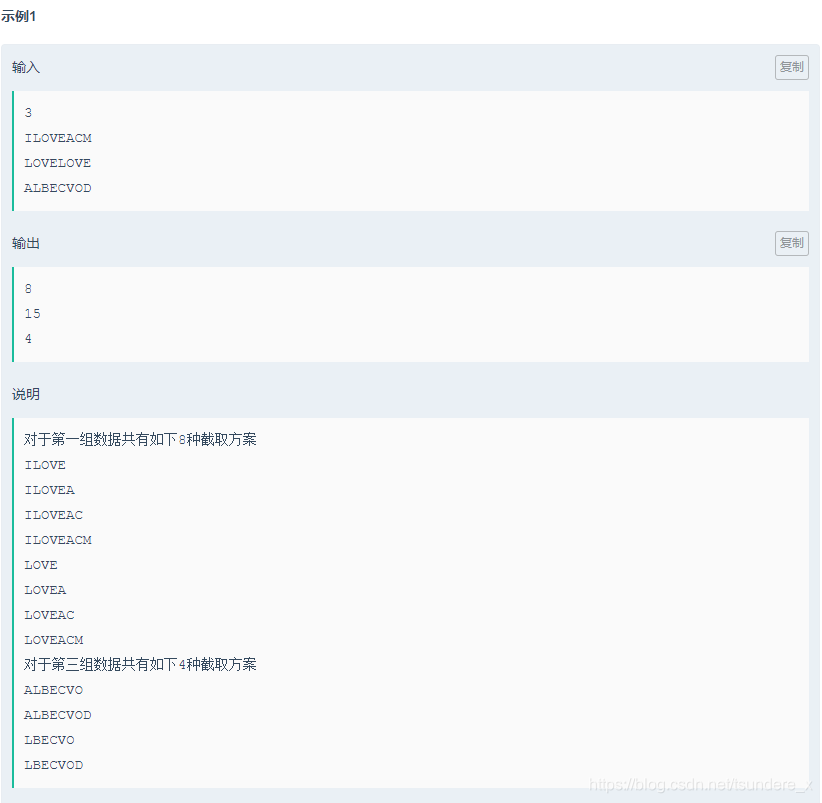Click the text 对于第三组数据共有如下4种截取方案
The width and height of the screenshot is (822, 803).
coord(140,664)
